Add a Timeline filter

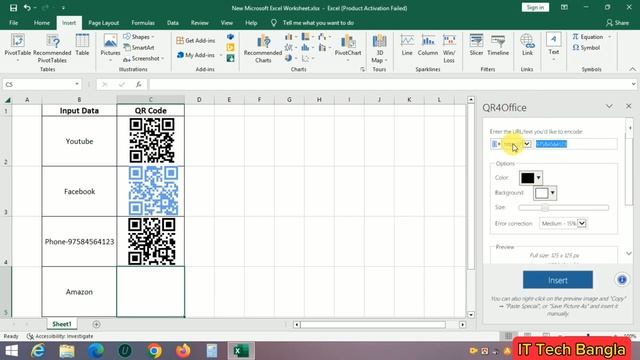[498, 45]
